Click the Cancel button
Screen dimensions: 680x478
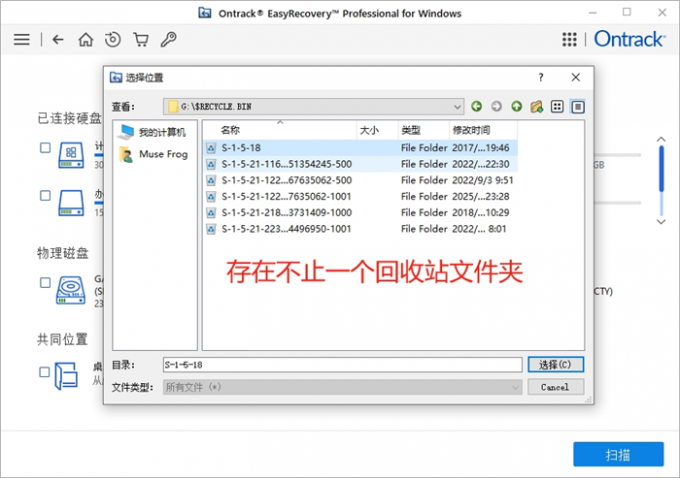tap(556, 387)
